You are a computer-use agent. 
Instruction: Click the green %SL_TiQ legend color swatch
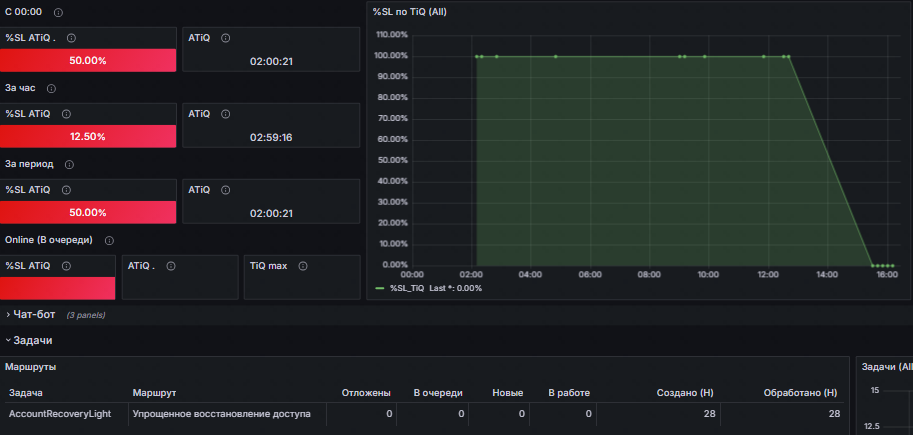380,288
